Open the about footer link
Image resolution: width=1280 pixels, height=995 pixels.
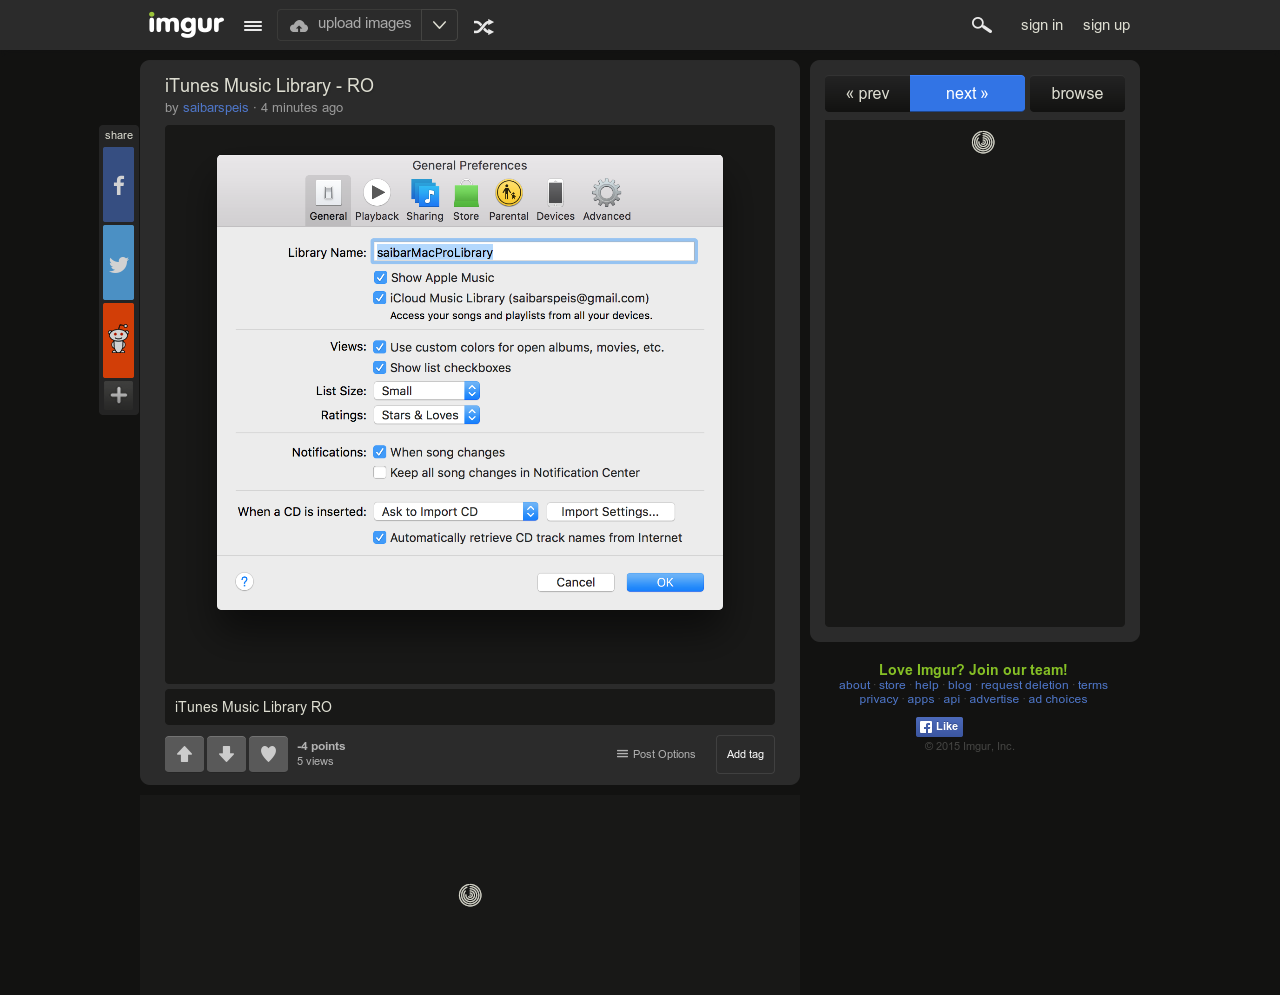(x=855, y=686)
